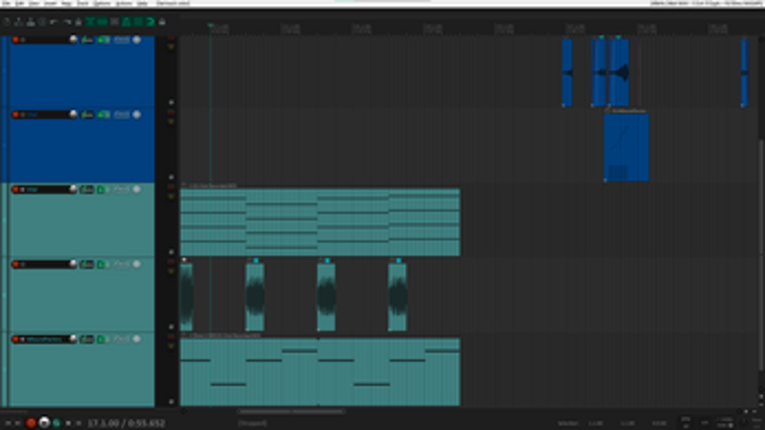Arm the first blue track for recording
Viewport: 765px width, 430px height.
15,40
